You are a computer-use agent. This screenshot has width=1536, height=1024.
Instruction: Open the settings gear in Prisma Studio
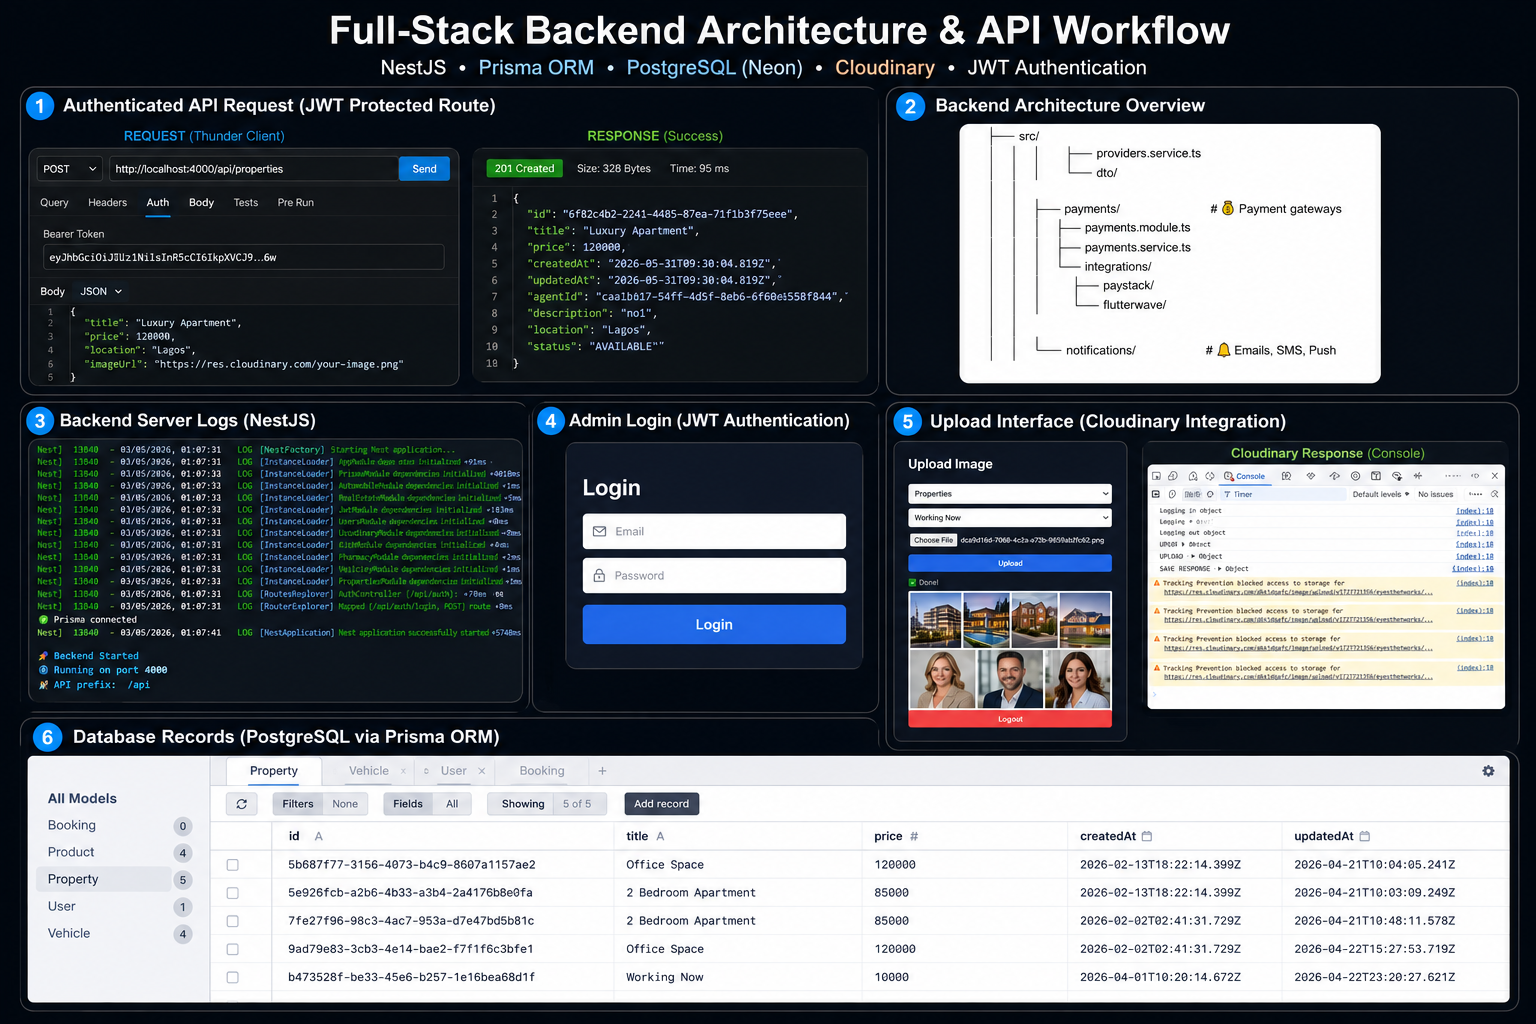coord(1488,771)
